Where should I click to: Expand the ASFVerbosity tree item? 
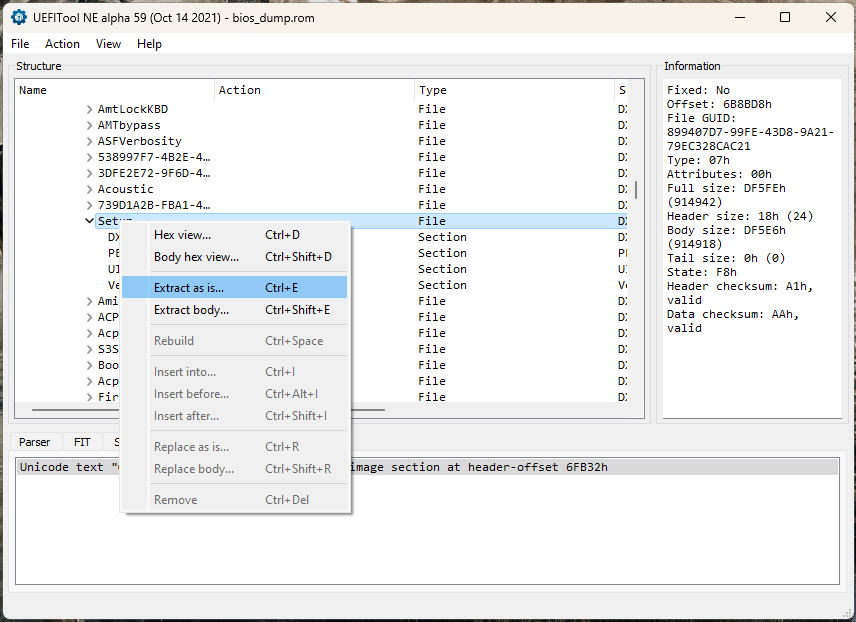pyautogui.click(x=89, y=141)
